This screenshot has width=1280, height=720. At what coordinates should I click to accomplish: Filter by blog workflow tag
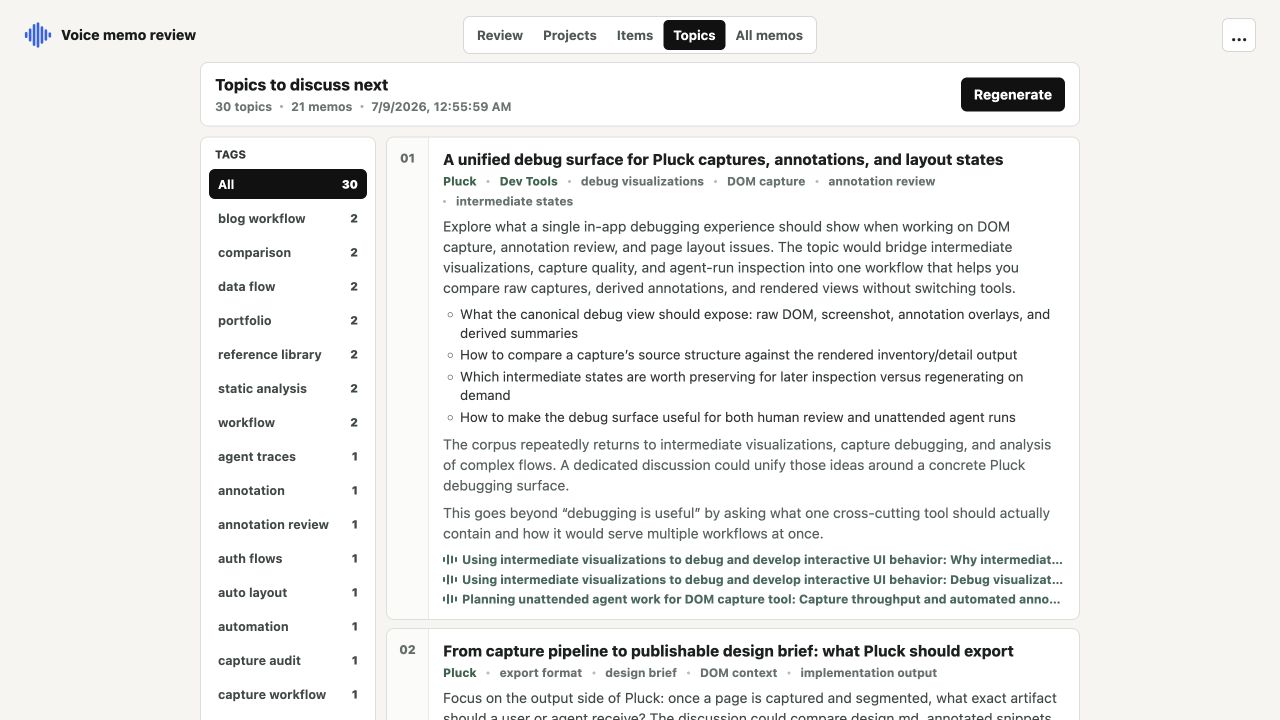coord(288,218)
